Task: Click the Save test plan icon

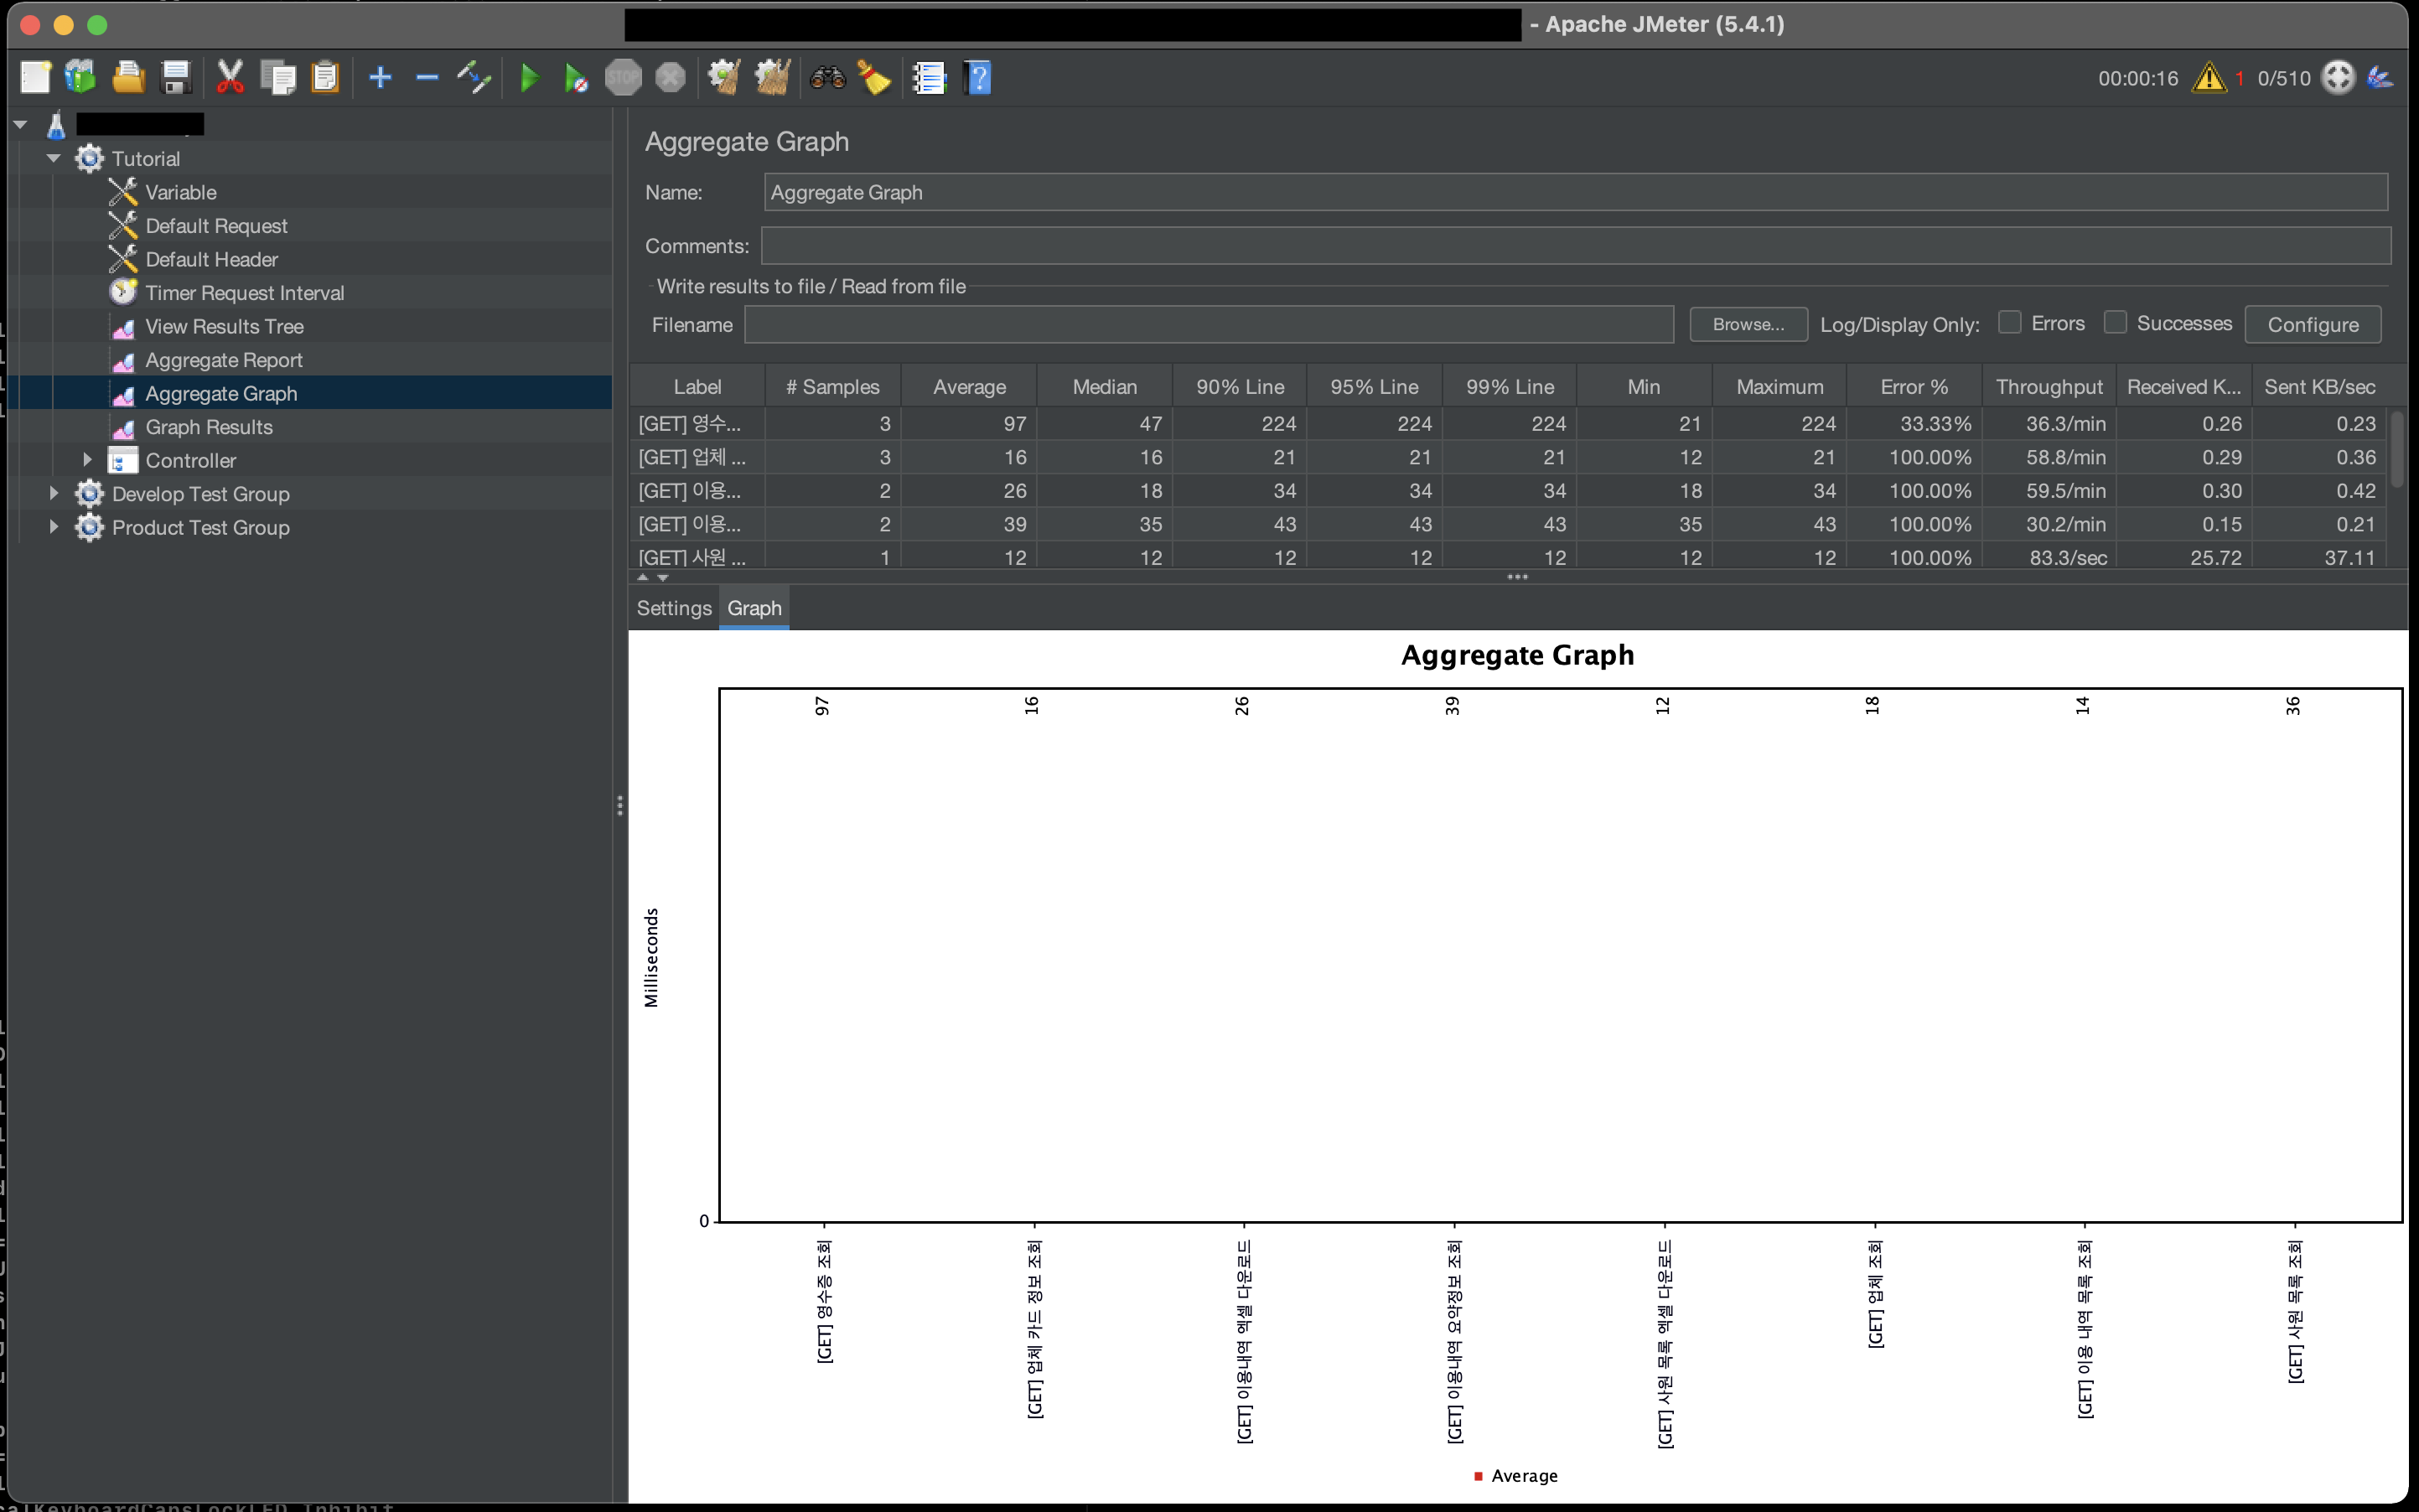Action: [x=176, y=78]
